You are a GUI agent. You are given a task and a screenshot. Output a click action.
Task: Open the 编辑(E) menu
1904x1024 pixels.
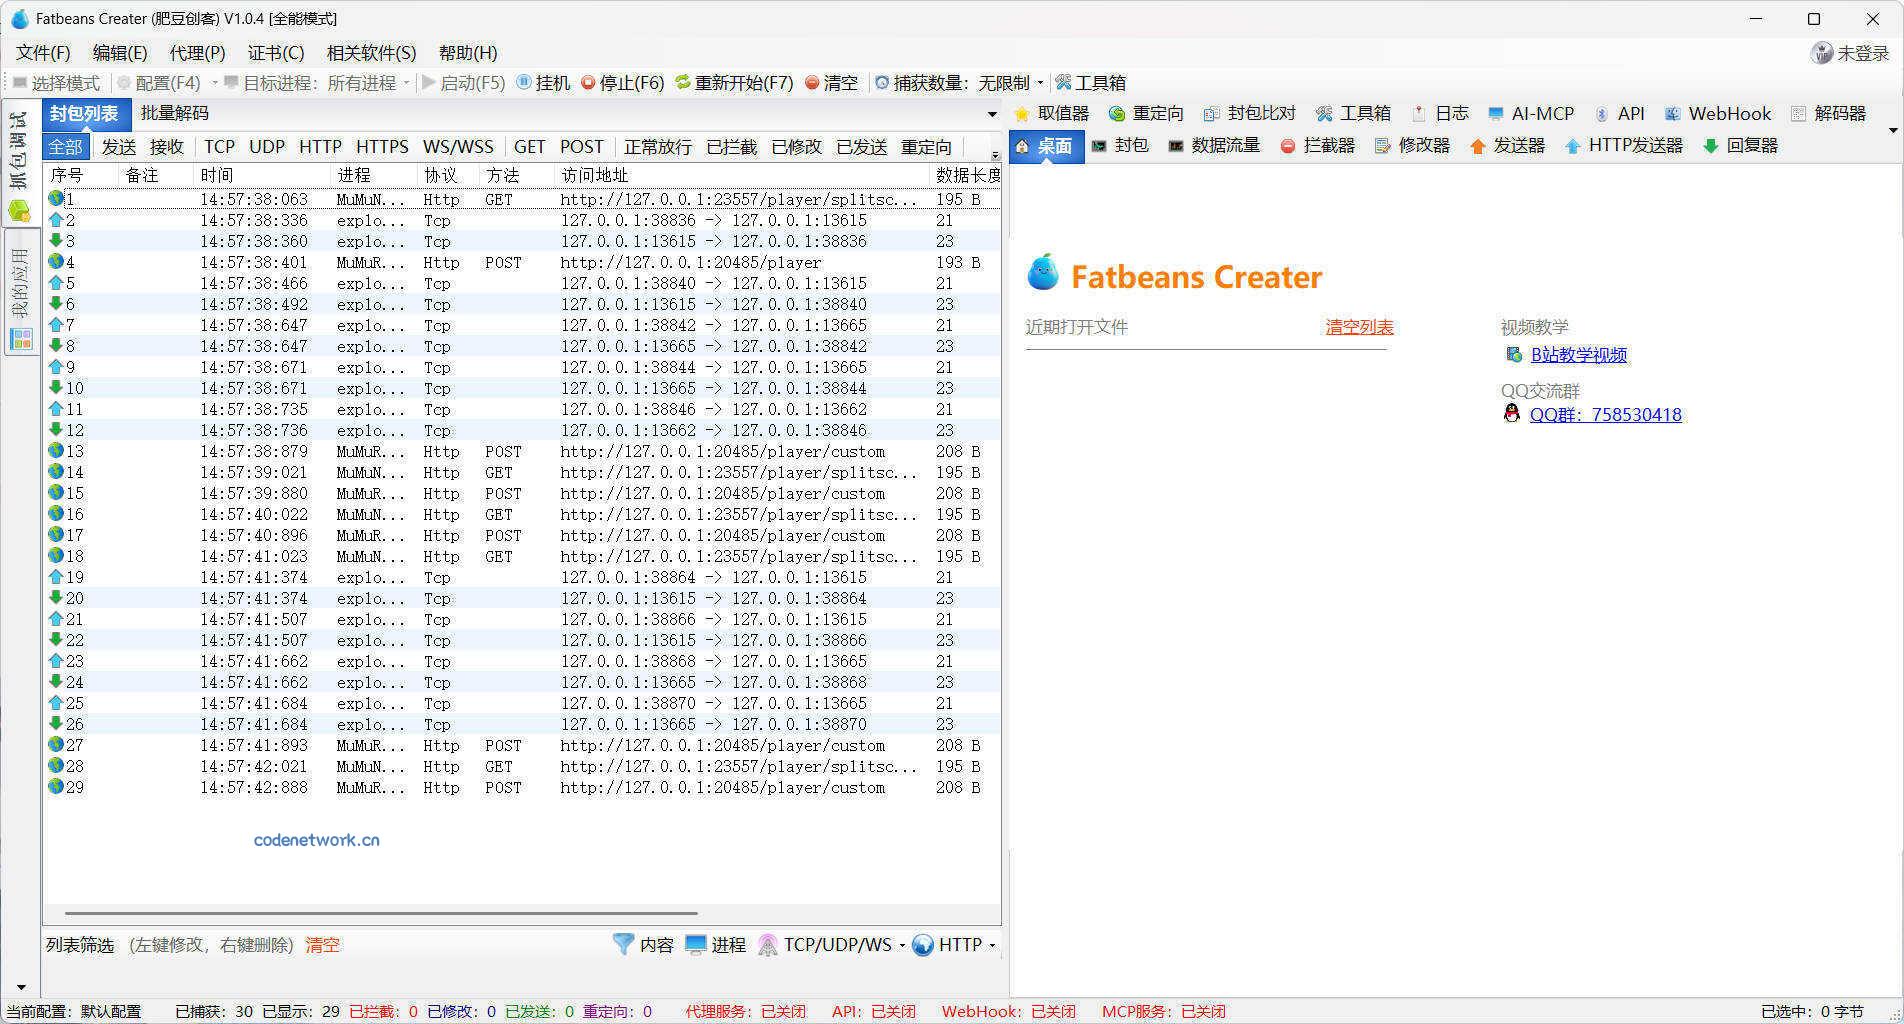tap(120, 53)
